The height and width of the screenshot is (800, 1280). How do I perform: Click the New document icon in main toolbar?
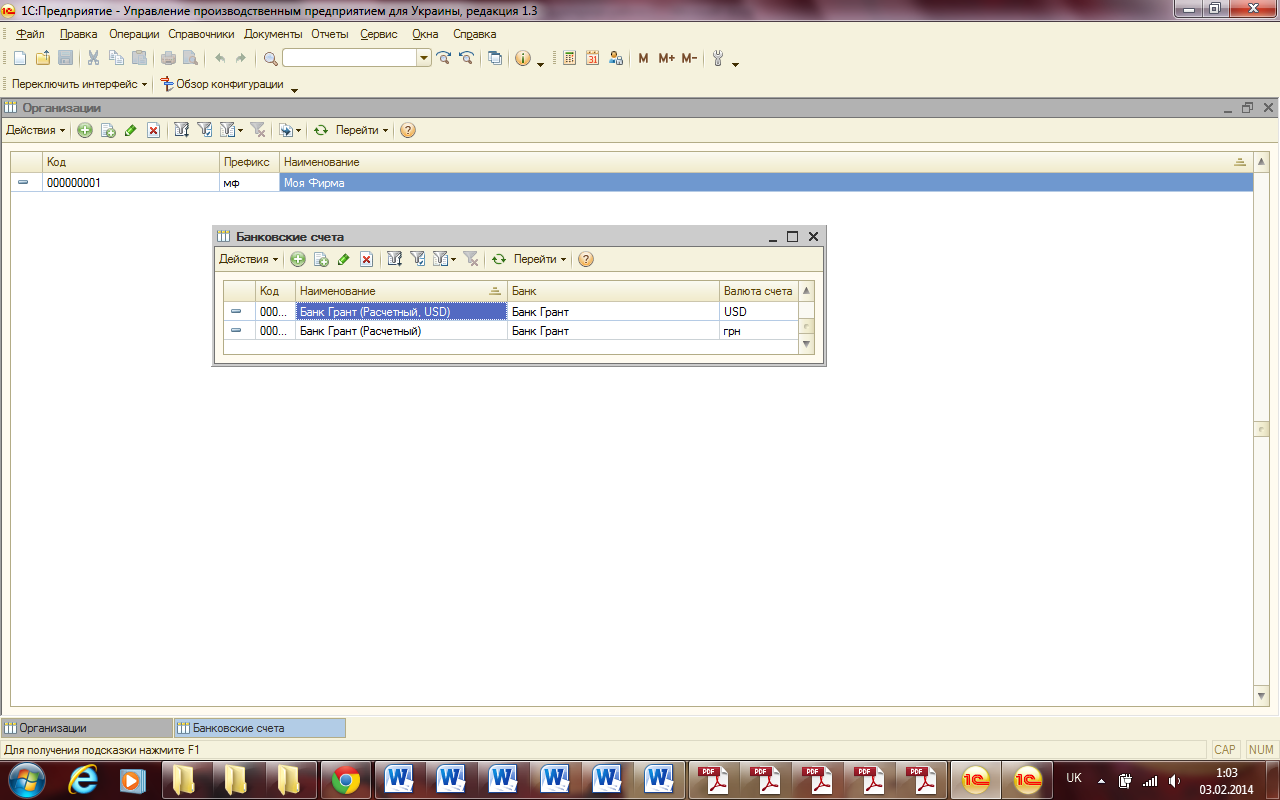20,58
